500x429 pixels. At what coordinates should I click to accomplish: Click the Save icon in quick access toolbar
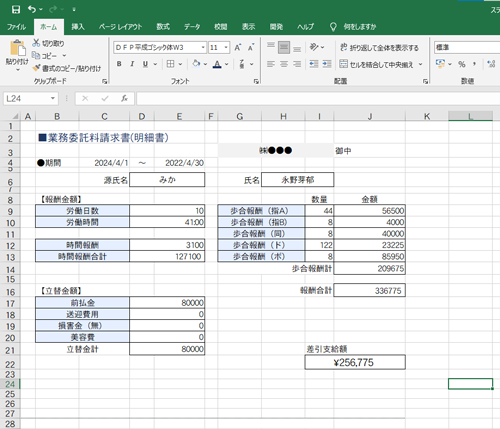pyautogui.click(x=16, y=9)
